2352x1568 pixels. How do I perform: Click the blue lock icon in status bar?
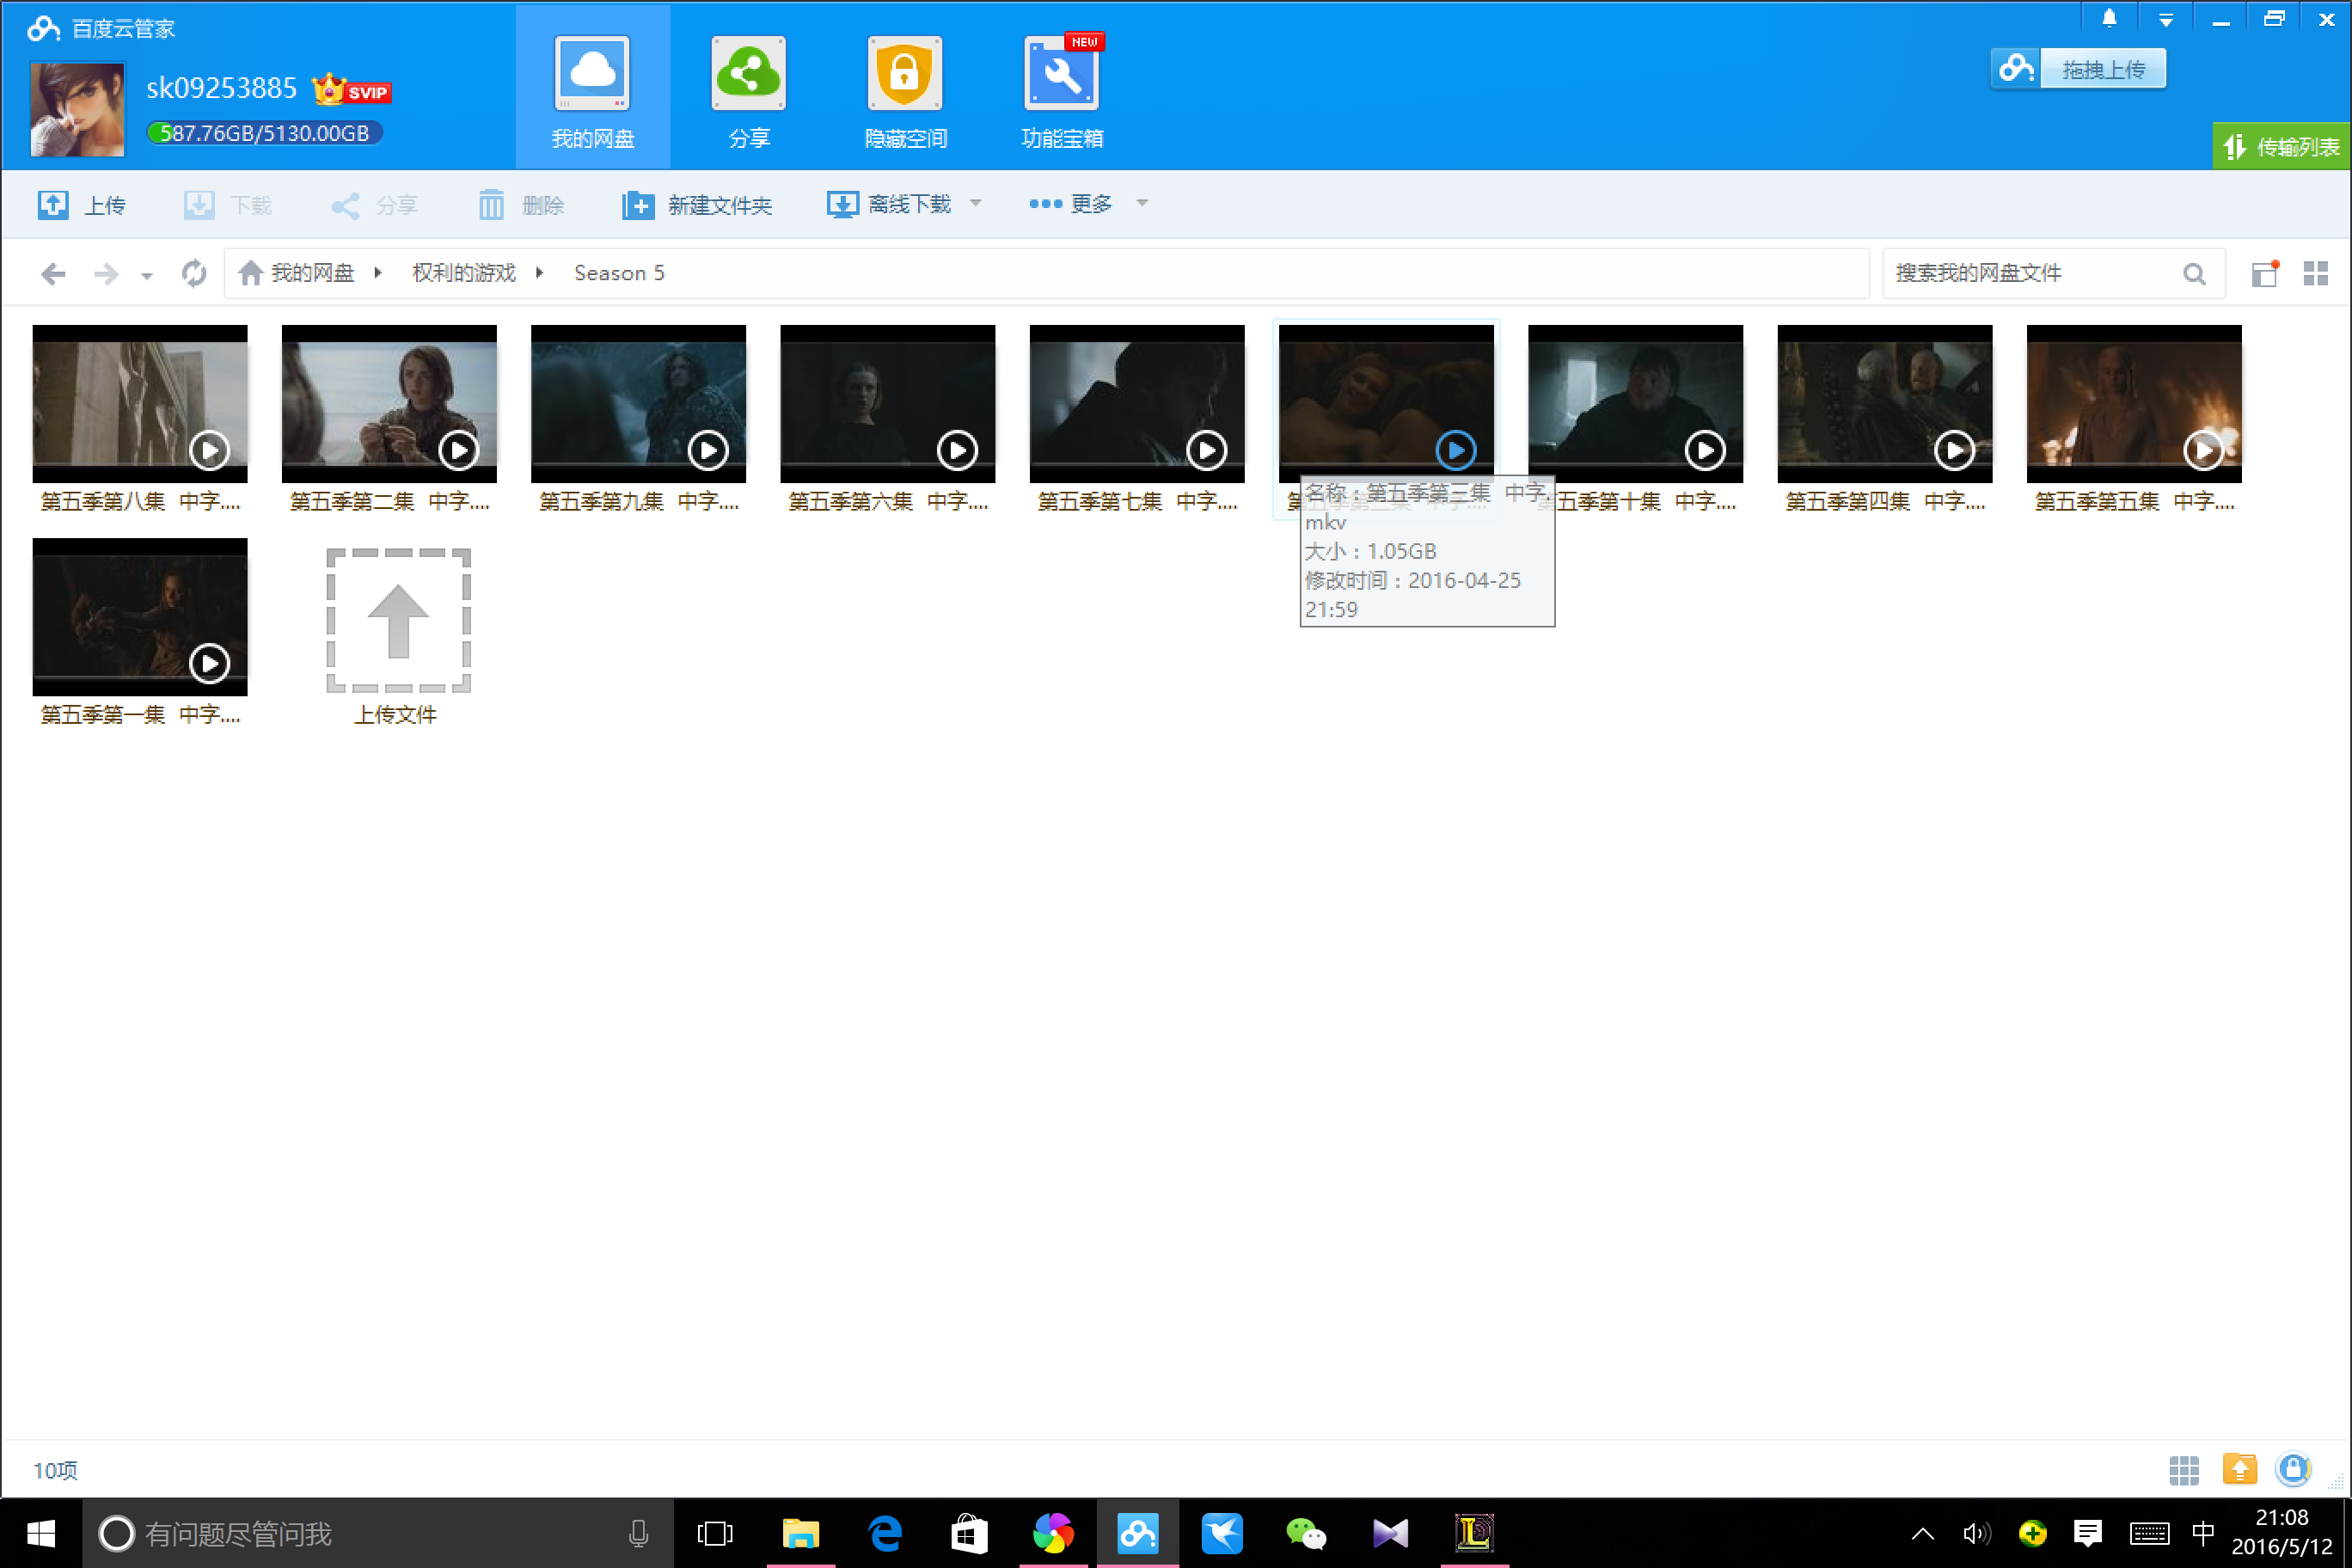(2293, 1468)
